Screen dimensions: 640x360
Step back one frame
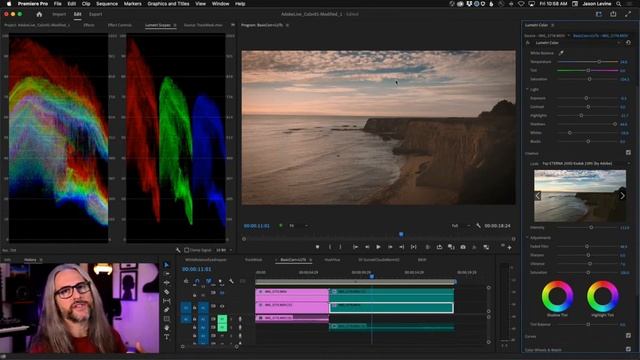pos(367,247)
